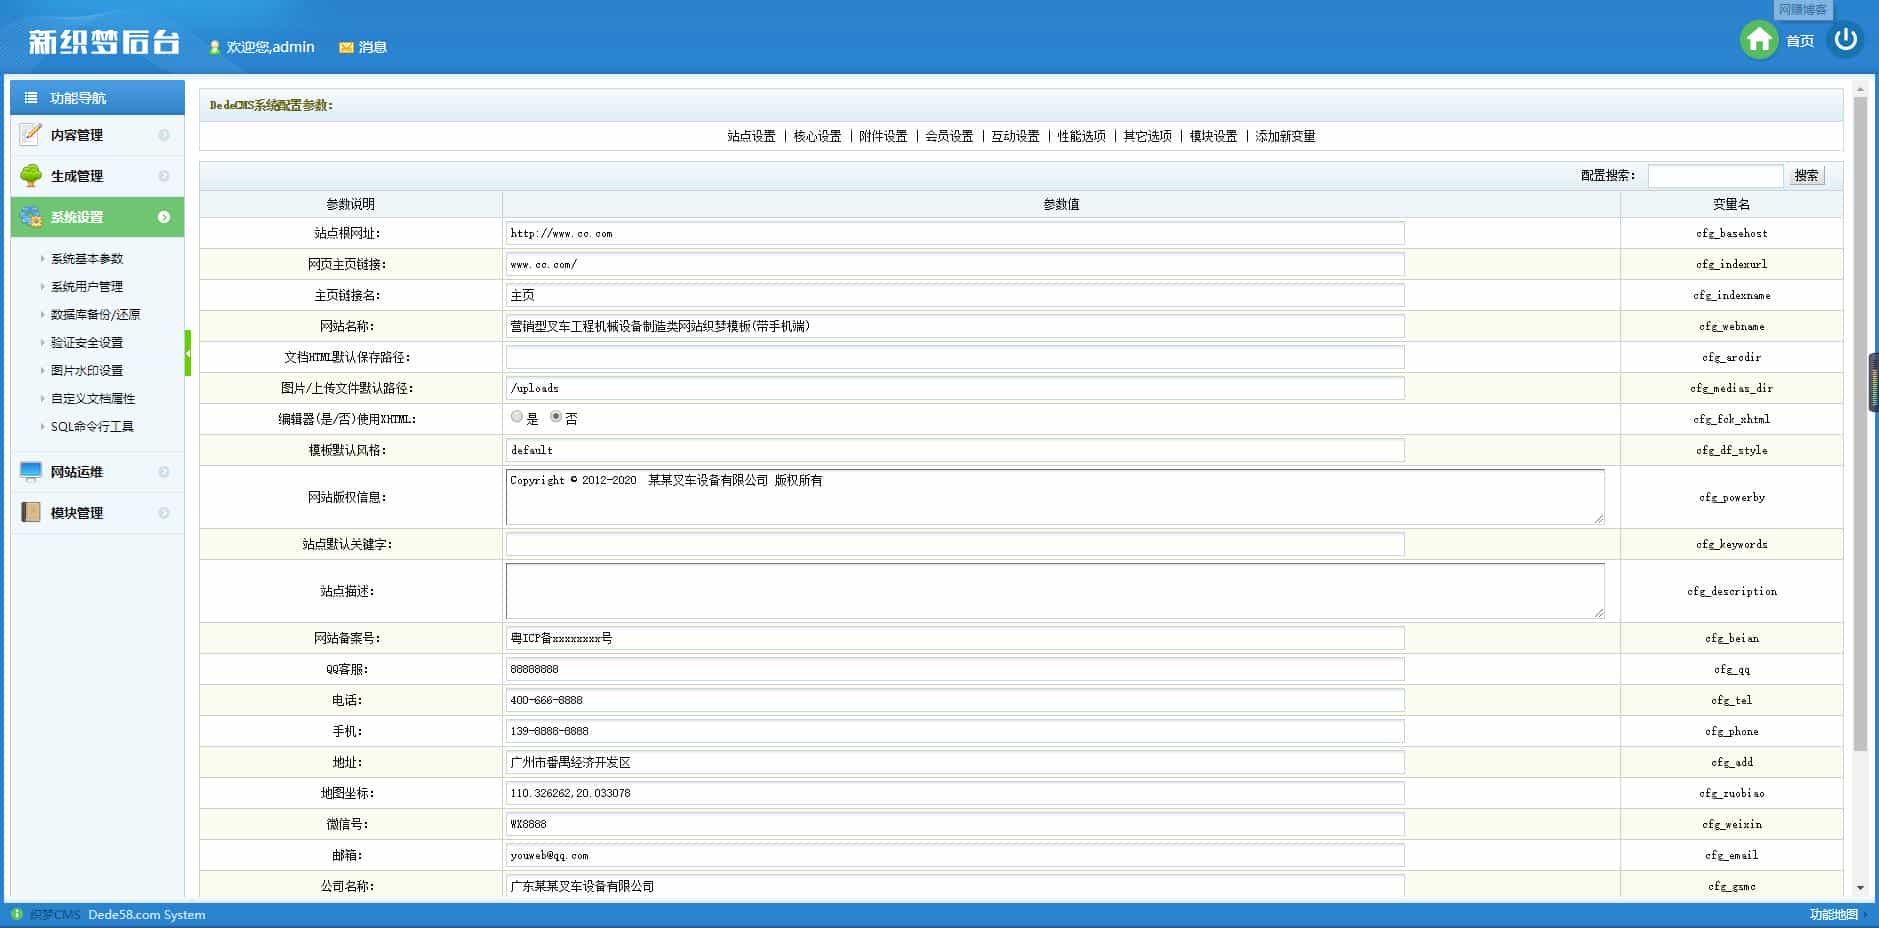Open 添加新变量 tab
Image resolution: width=1879 pixels, height=928 pixels.
click(1285, 136)
